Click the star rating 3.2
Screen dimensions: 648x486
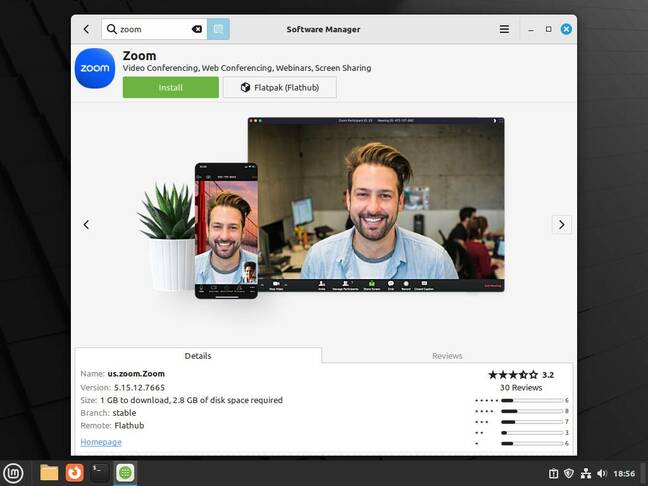click(x=521, y=375)
